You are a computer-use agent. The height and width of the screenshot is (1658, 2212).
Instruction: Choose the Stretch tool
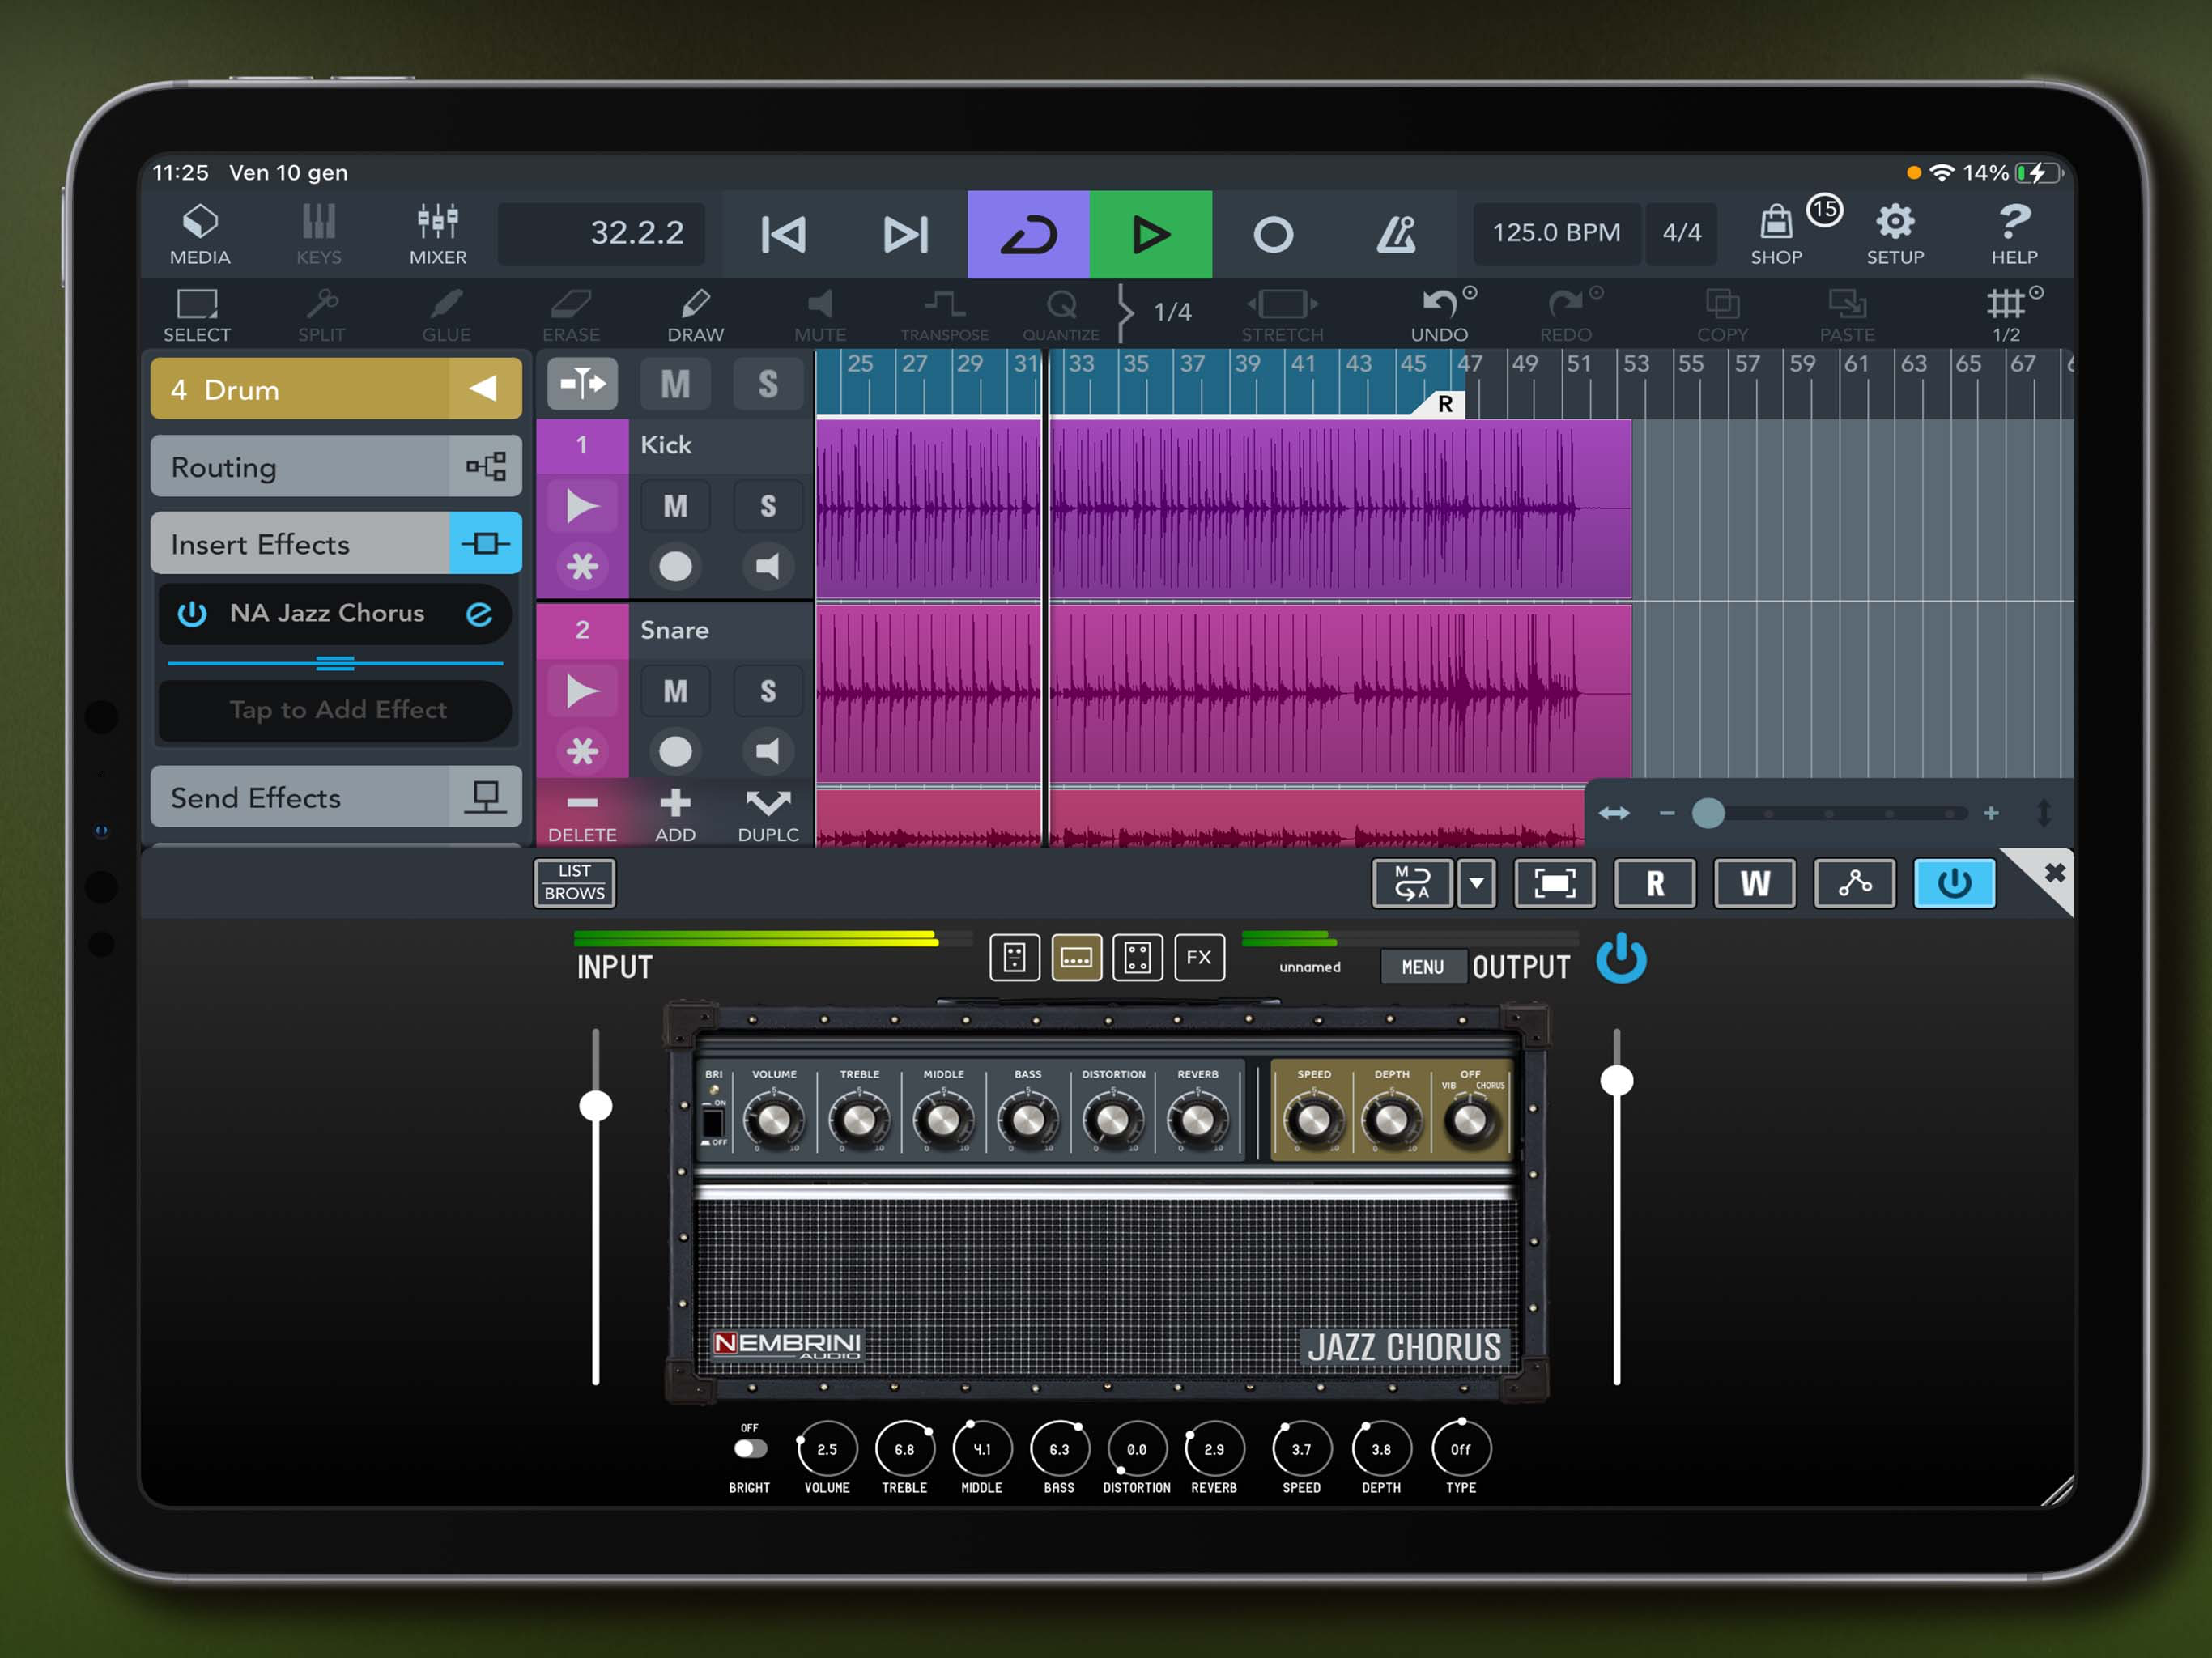click(x=1282, y=315)
